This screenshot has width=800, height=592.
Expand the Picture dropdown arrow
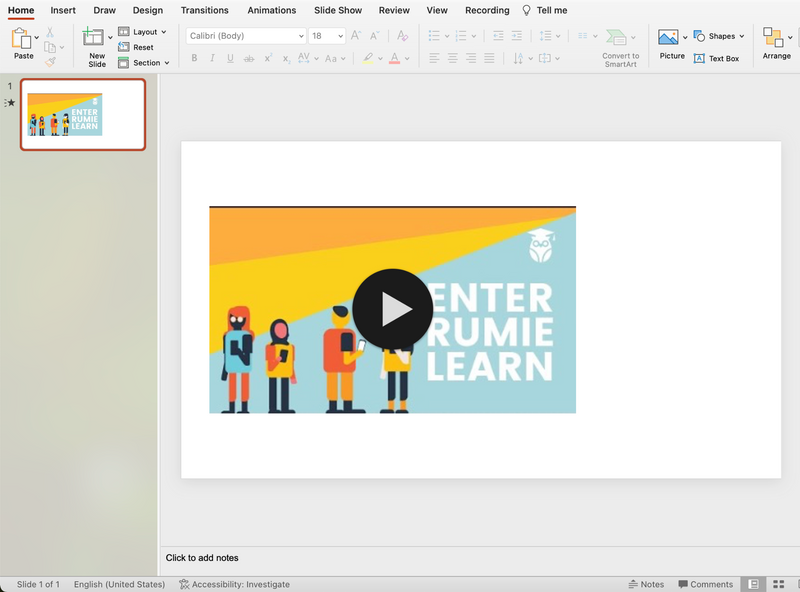coord(685,37)
